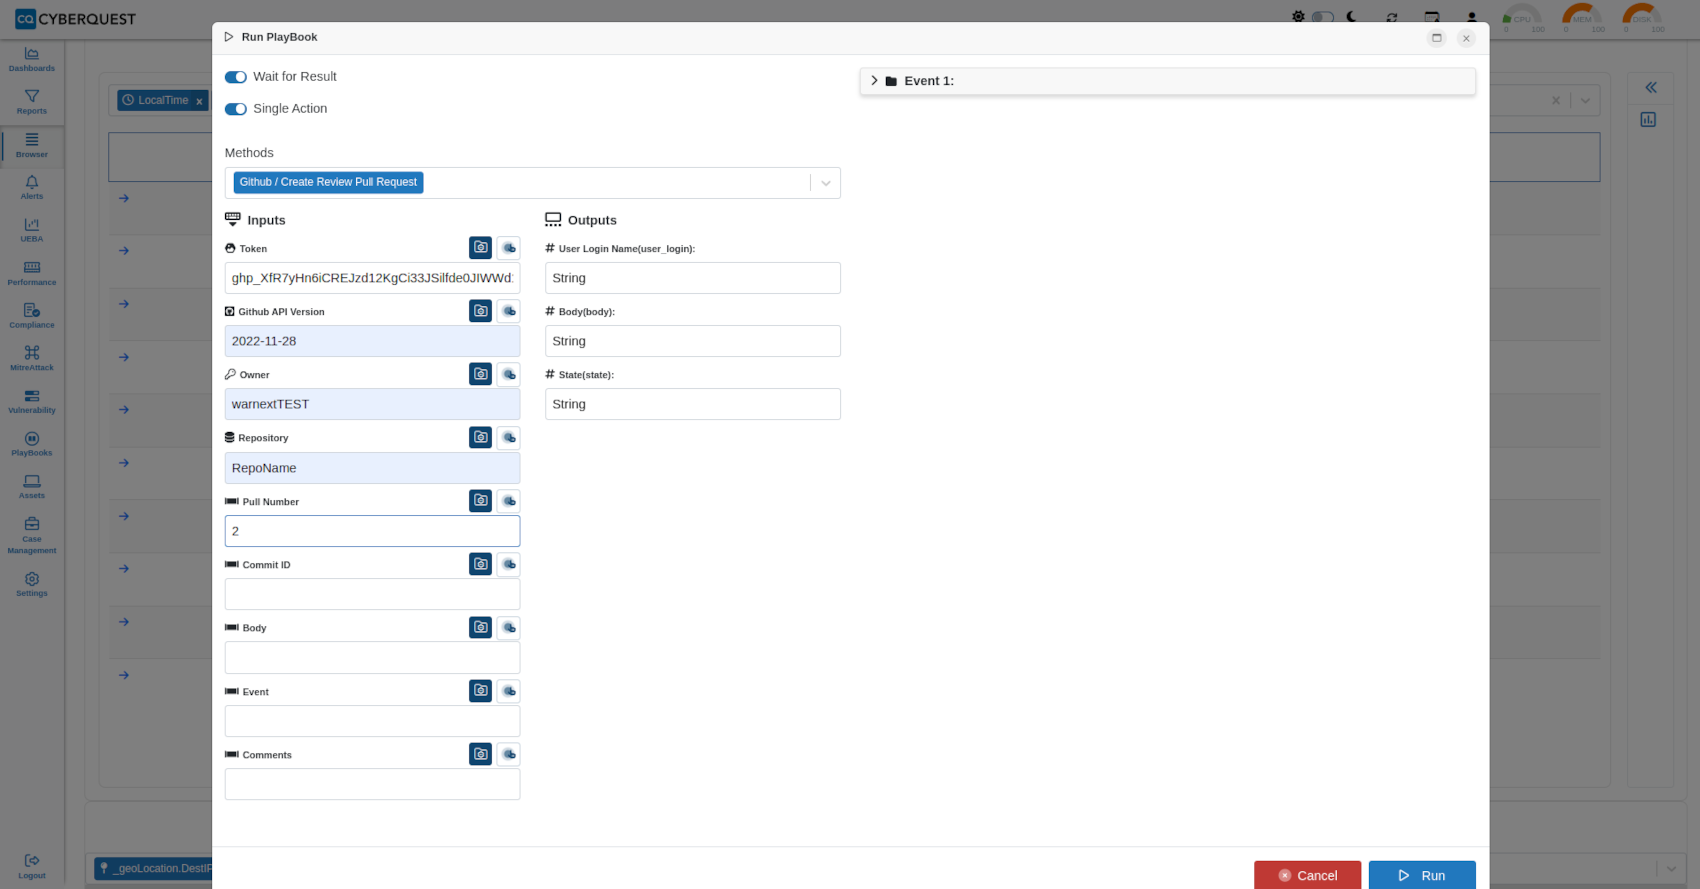Click the Token capture icon button
The image size is (1700, 889).
pyautogui.click(x=481, y=247)
